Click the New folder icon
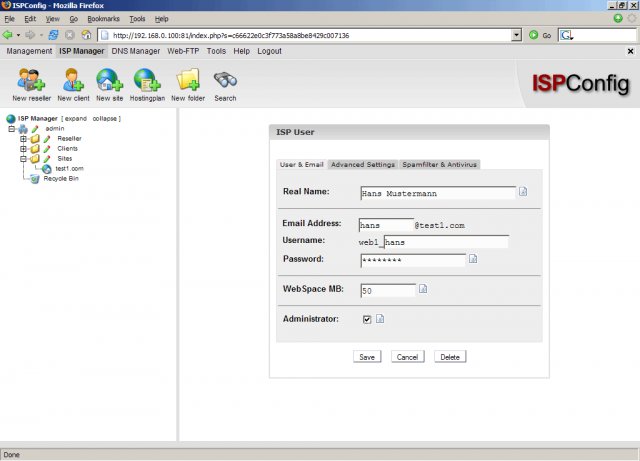Screen dimensions: 640x461 pyautogui.click(x=188, y=80)
